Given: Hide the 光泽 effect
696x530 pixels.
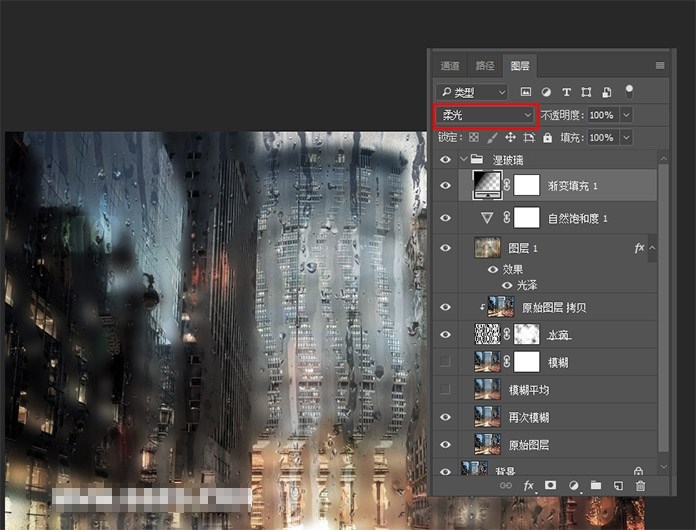Looking at the screenshot, I should coord(507,285).
